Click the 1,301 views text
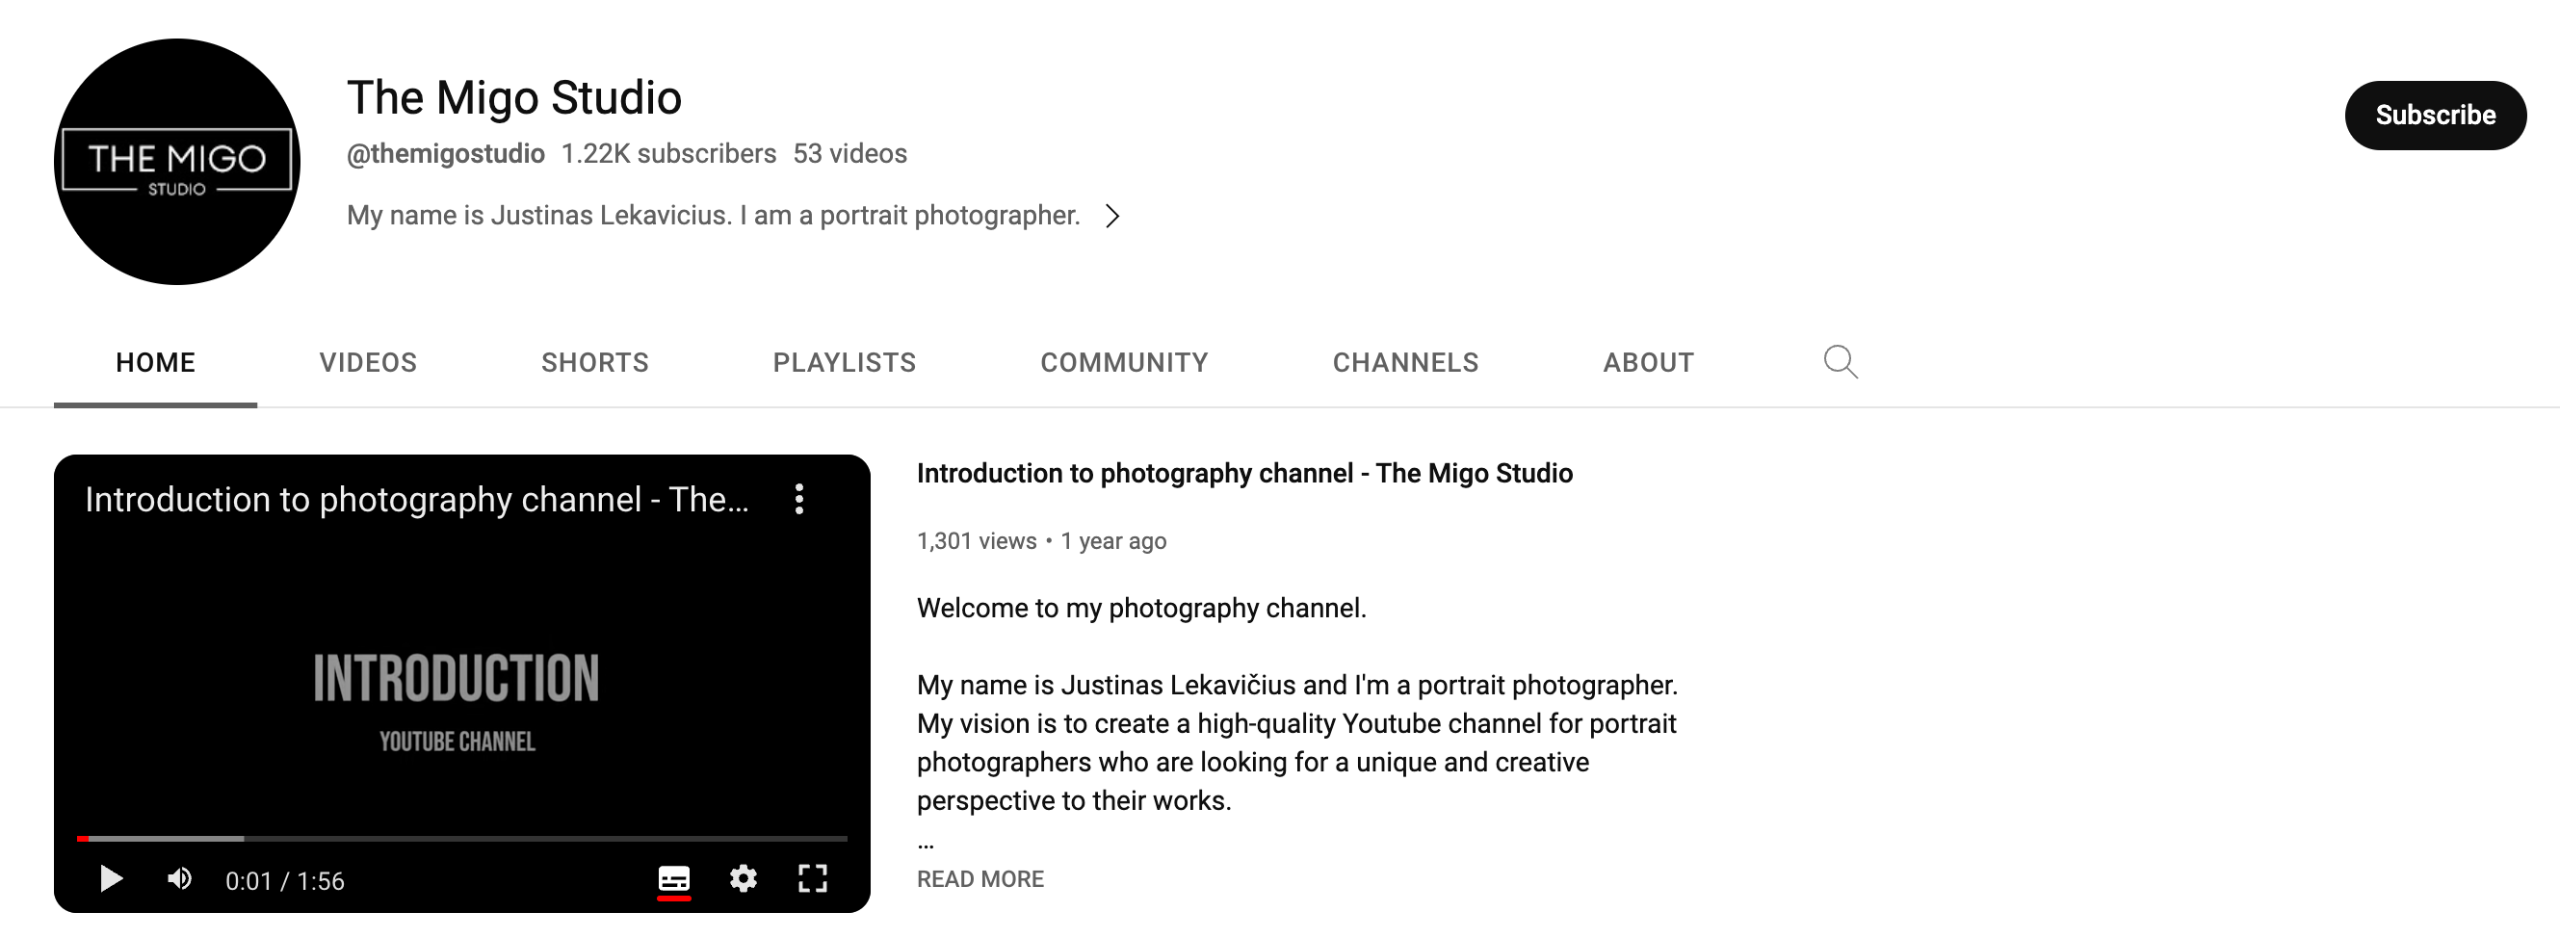The width and height of the screenshot is (2560, 938). [x=976, y=541]
